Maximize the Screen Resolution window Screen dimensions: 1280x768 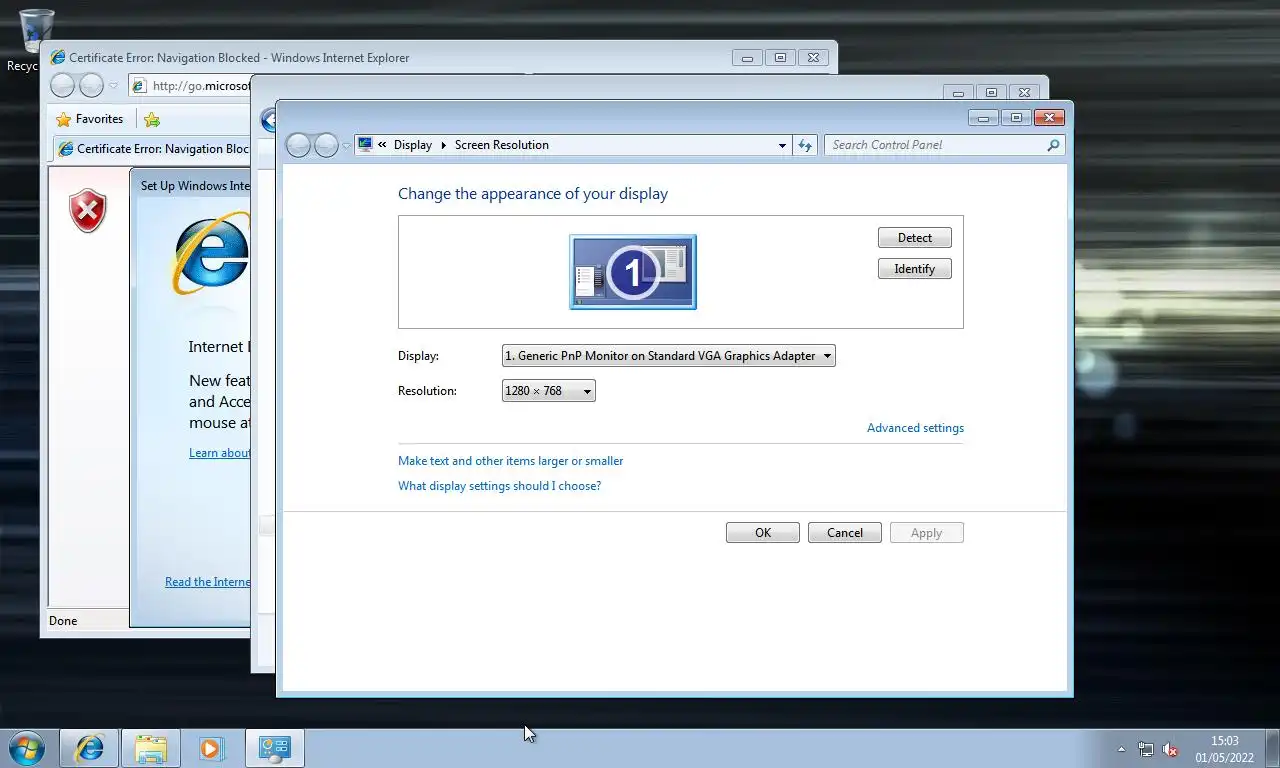1016,118
